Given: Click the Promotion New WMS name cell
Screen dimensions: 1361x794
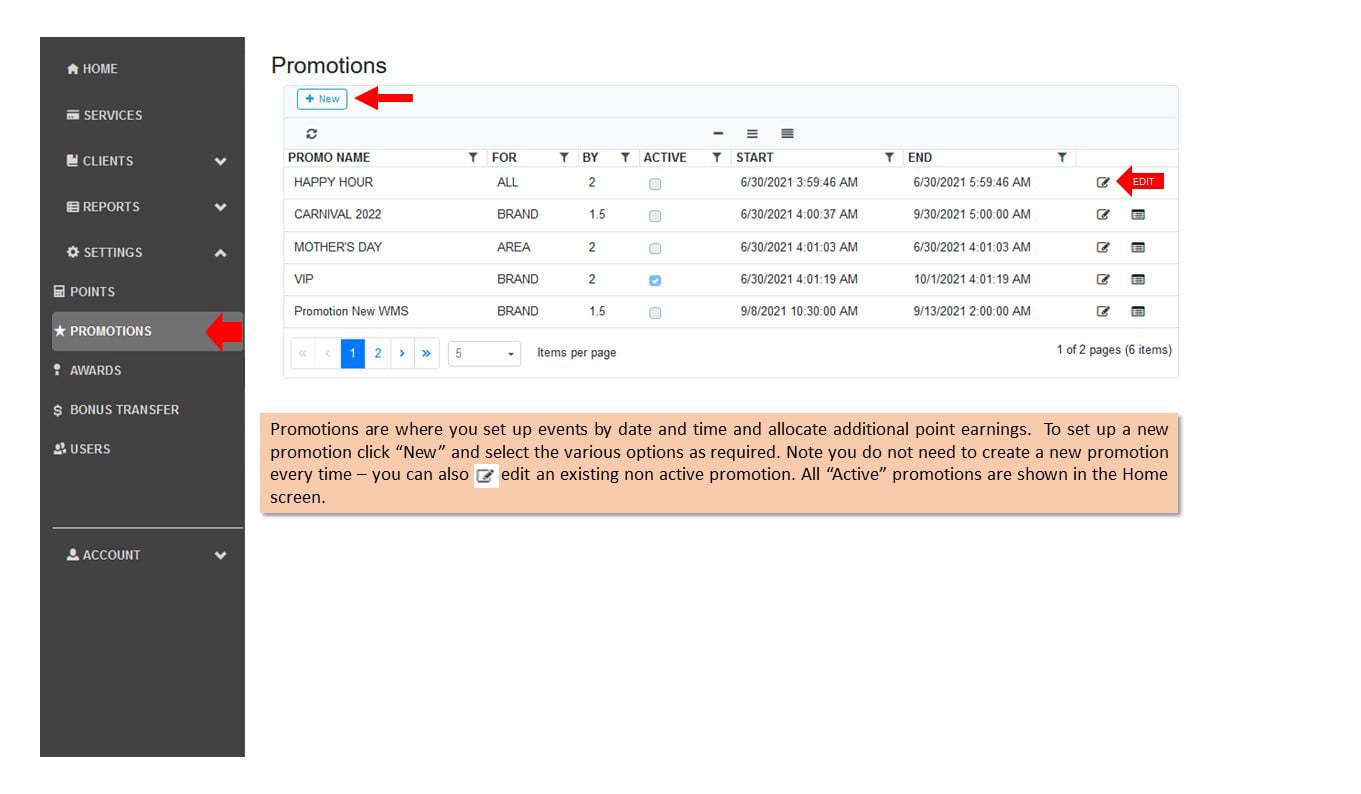Looking at the screenshot, I should pyautogui.click(x=351, y=311).
